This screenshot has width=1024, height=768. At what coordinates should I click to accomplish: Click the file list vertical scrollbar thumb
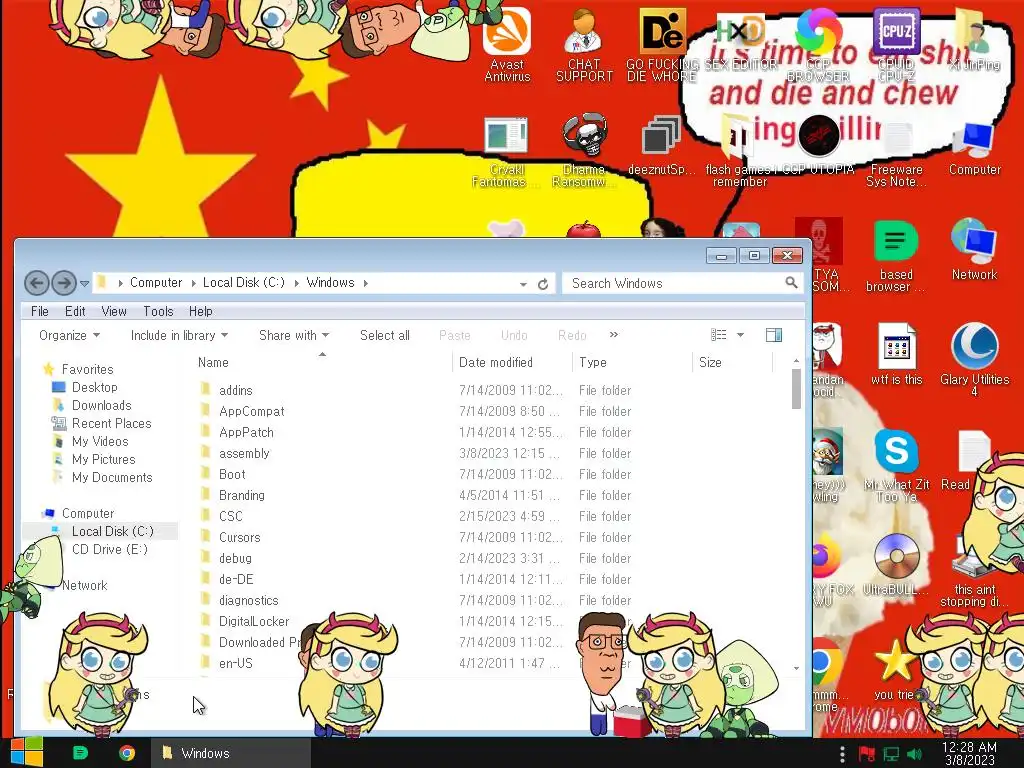pos(796,389)
